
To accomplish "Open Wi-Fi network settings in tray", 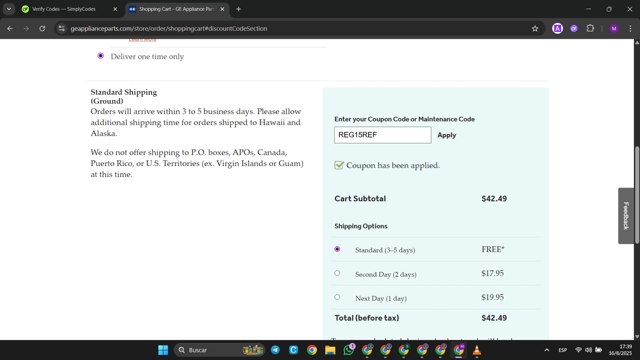I will tap(578, 350).
